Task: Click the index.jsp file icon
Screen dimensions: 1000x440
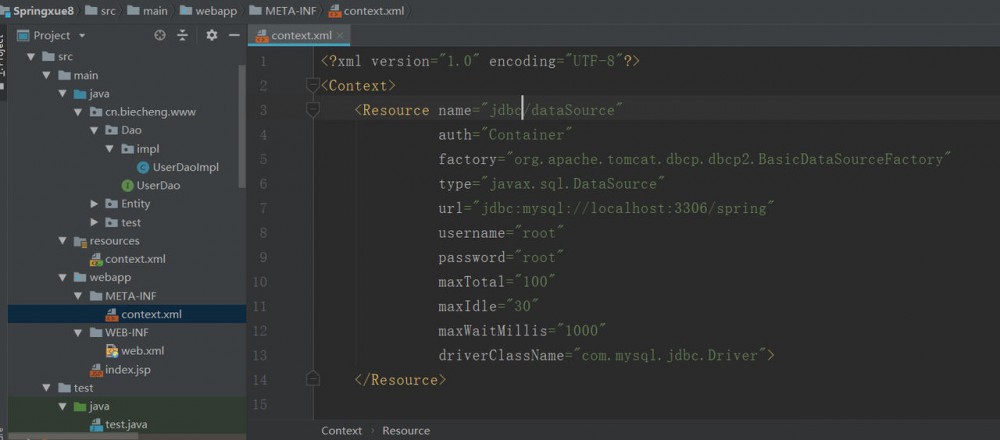Action: pyautogui.click(x=96, y=370)
